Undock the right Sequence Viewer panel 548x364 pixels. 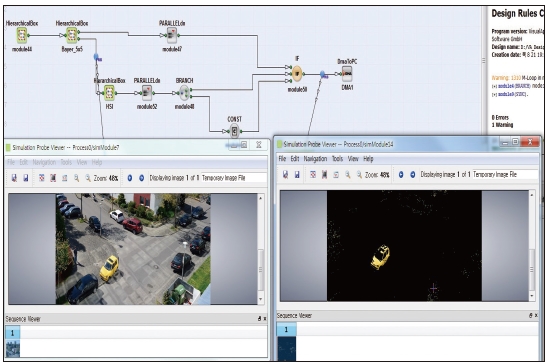click(531, 315)
